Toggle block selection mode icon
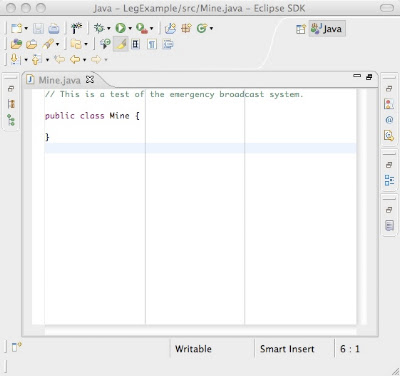Screen dimensions: 400x376 pos(136,44)
